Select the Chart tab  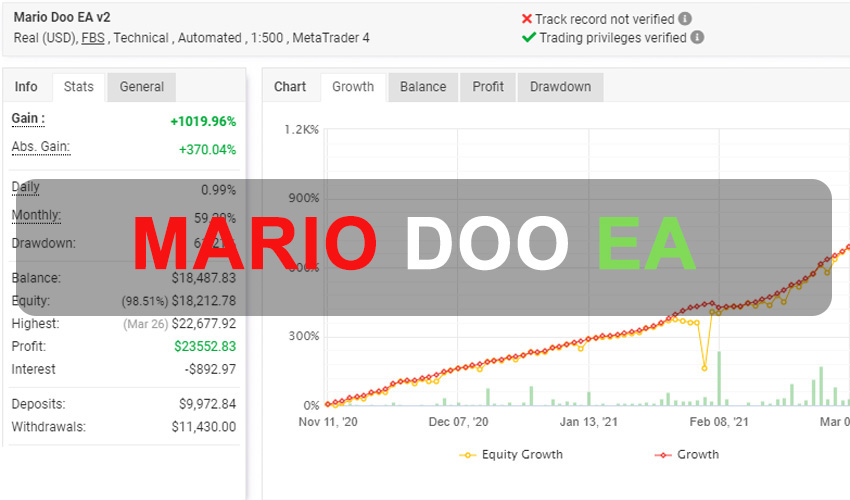click(x=290, y=87)
